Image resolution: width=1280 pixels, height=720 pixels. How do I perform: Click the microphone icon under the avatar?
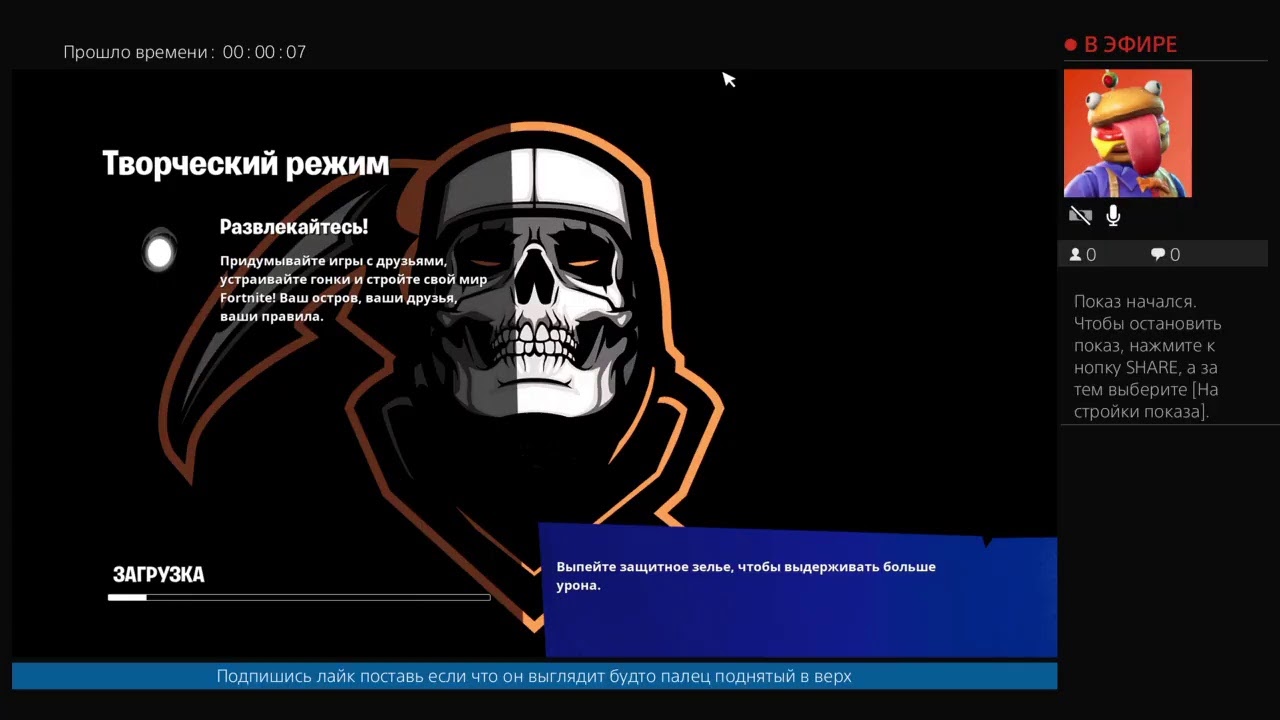coord(1113,216)
